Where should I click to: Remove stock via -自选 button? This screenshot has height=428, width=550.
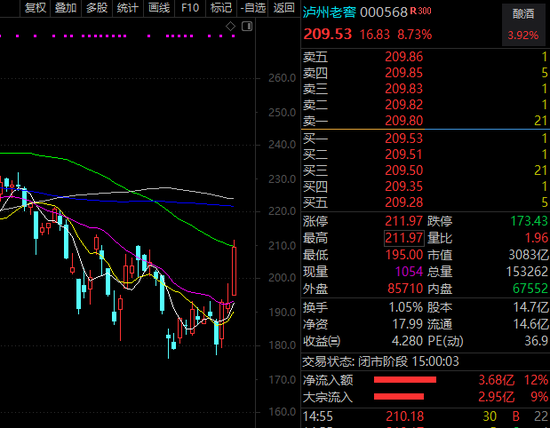point(253,8)
